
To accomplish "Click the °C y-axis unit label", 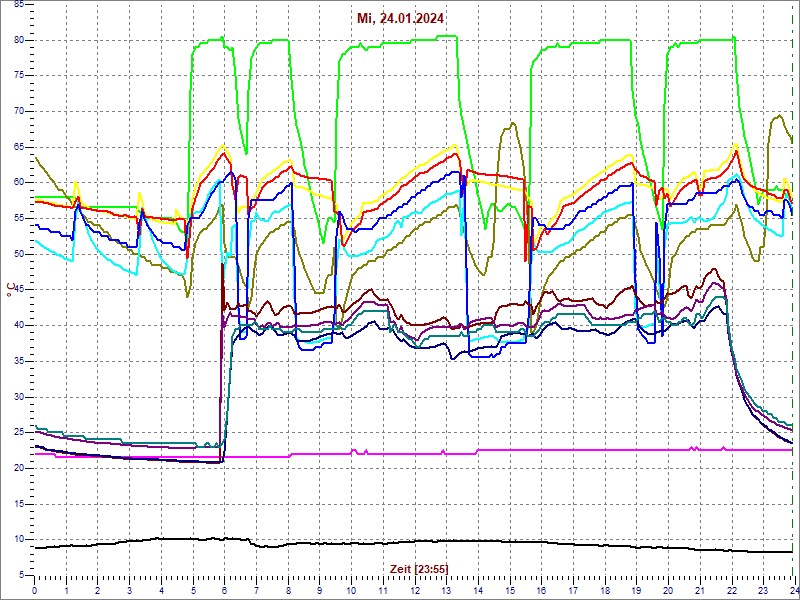I will [x=9, y=290].
